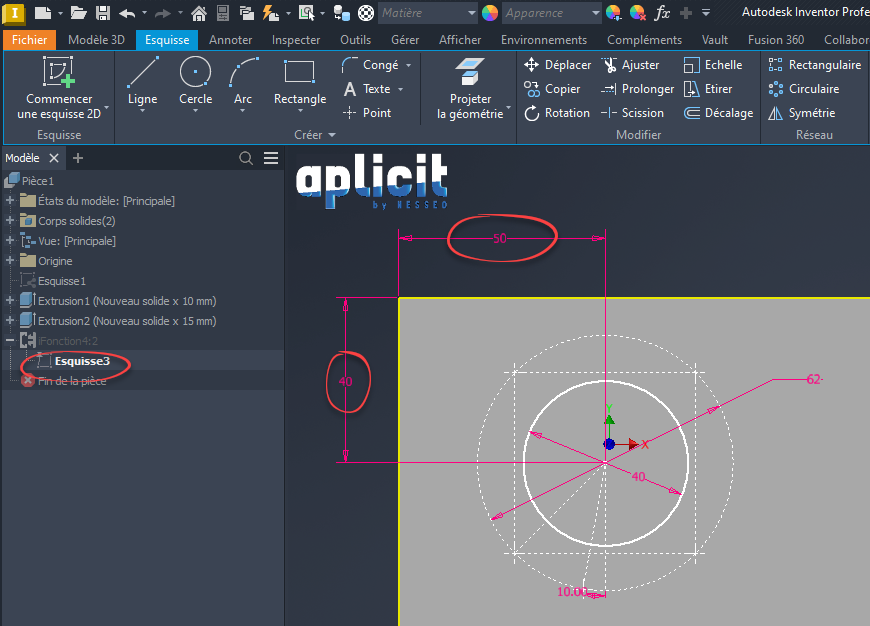Open the Fichier menu
Image resolution: width=870 pixels, height=626 pixels.
pyautogui.click(x=30, y=40)
